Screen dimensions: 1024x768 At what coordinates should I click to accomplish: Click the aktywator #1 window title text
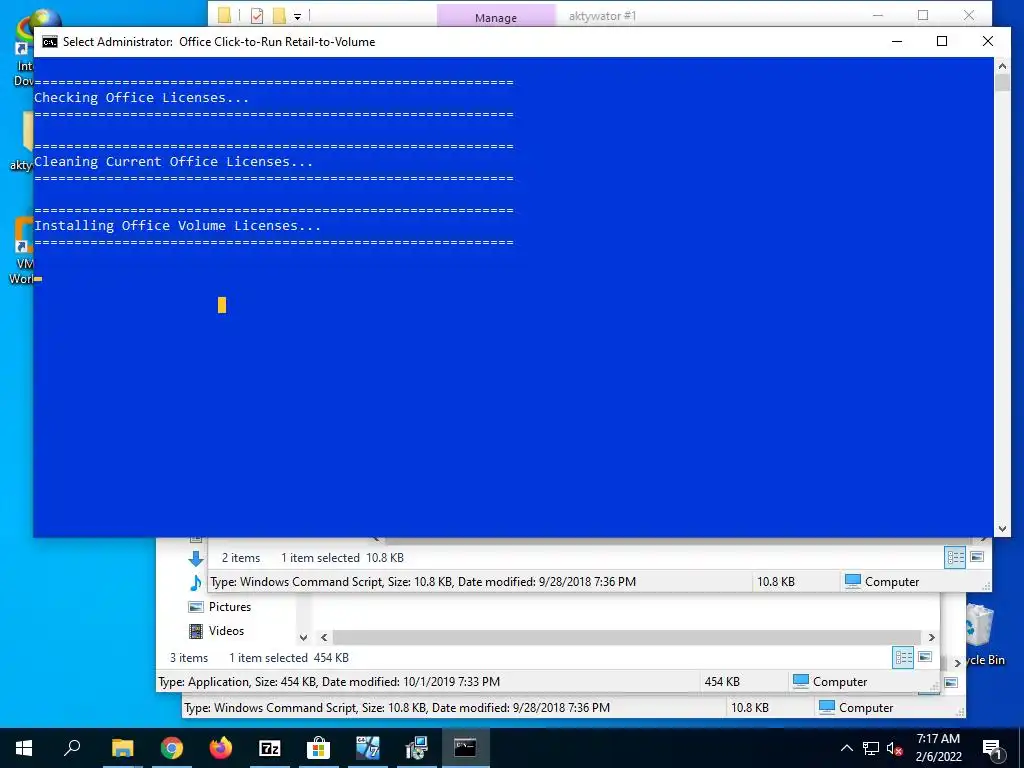[x=602, y=16]
